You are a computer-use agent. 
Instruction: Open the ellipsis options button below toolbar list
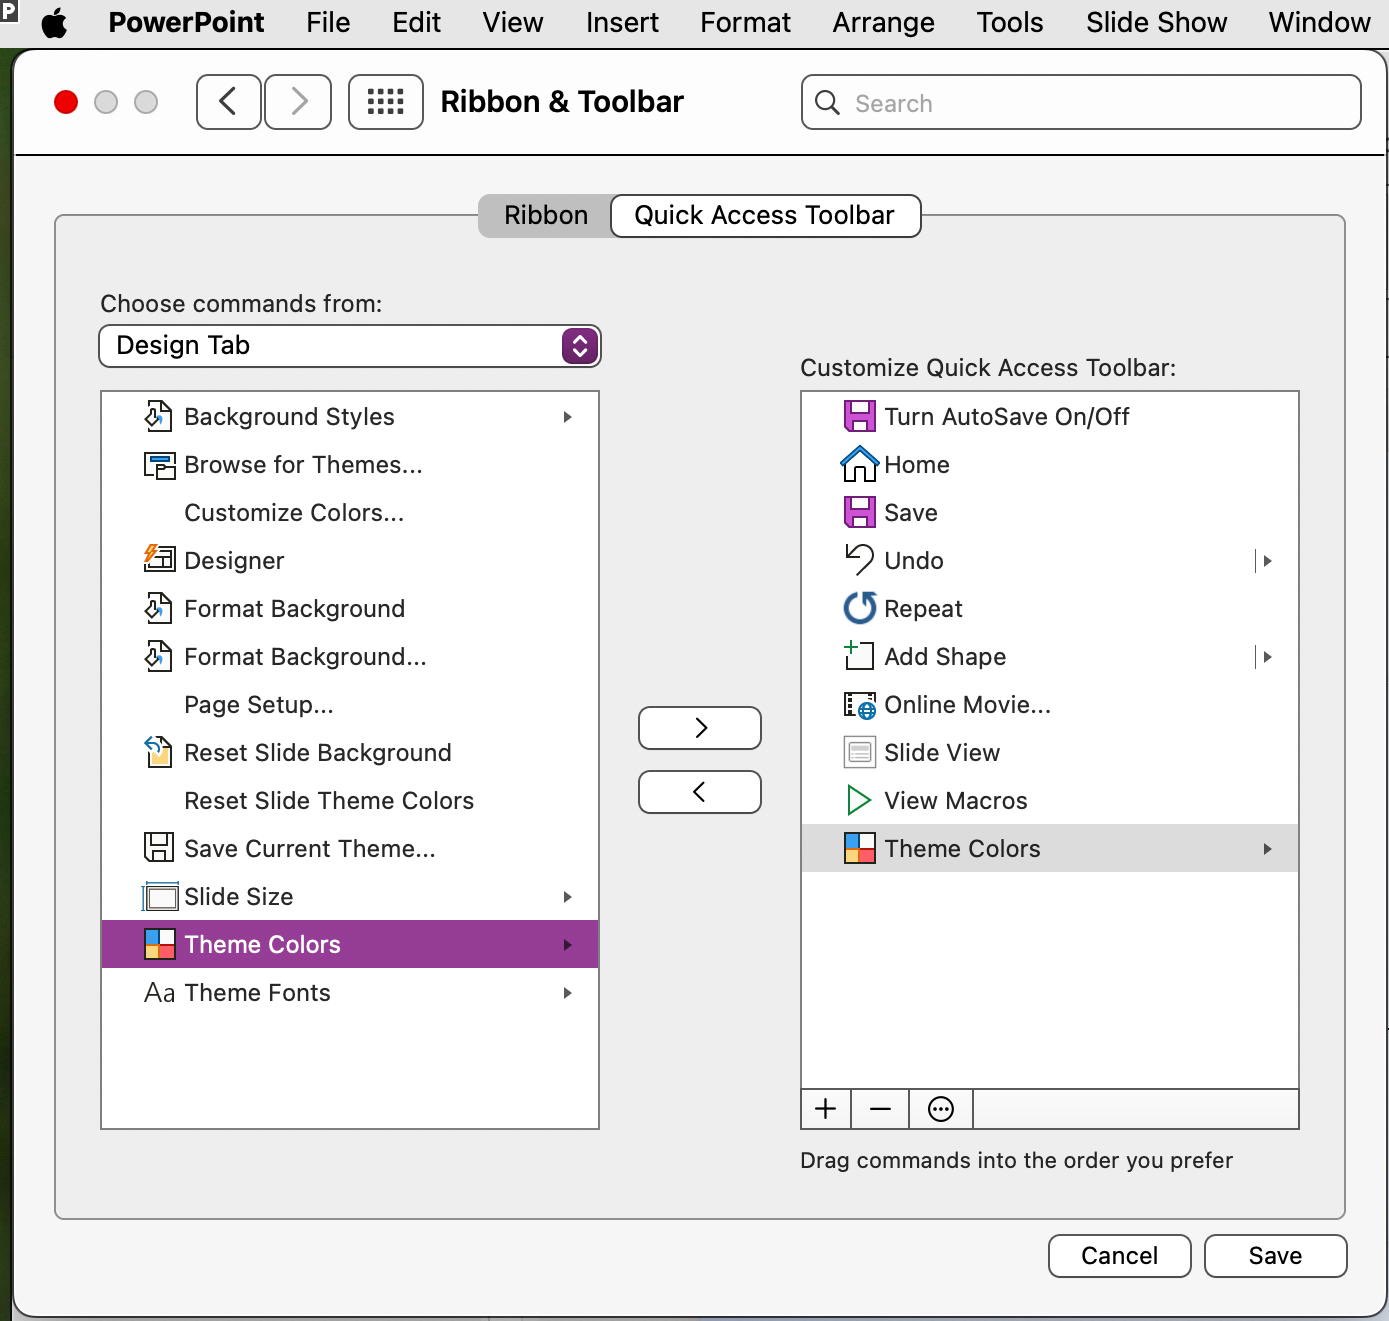coord(941,1109)
